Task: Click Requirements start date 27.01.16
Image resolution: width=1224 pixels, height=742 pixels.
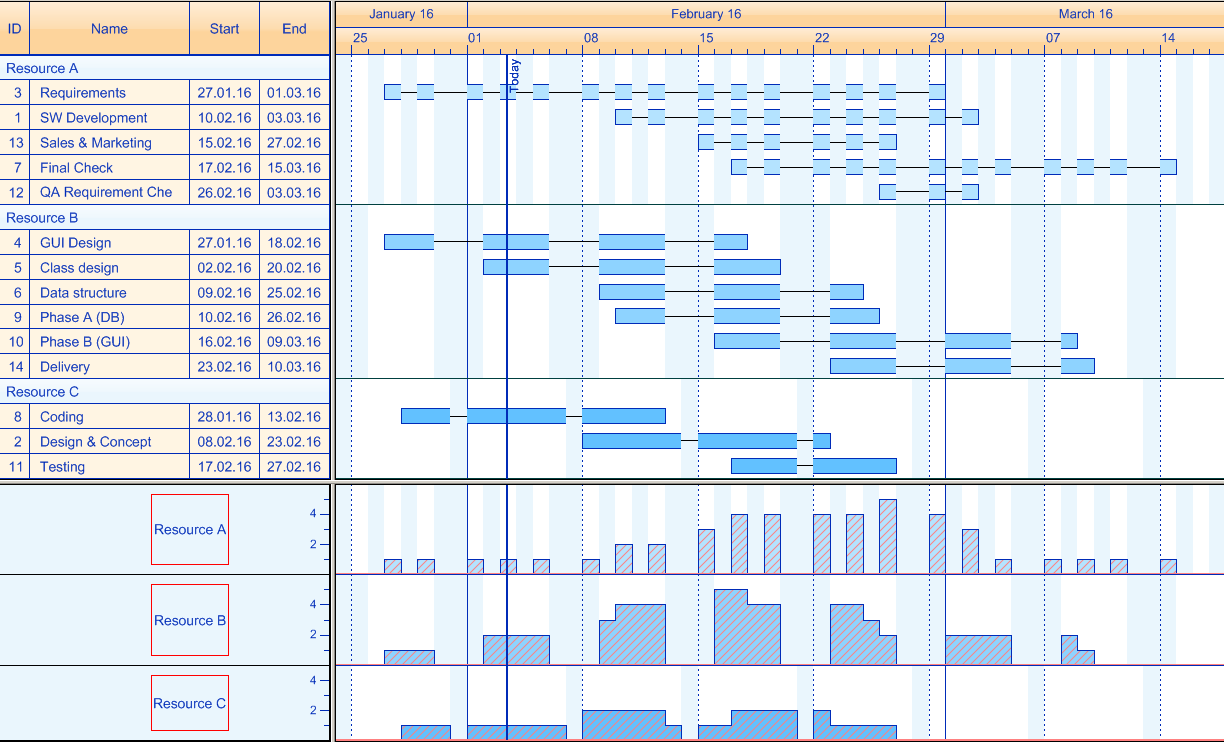Action: point(224,93)
